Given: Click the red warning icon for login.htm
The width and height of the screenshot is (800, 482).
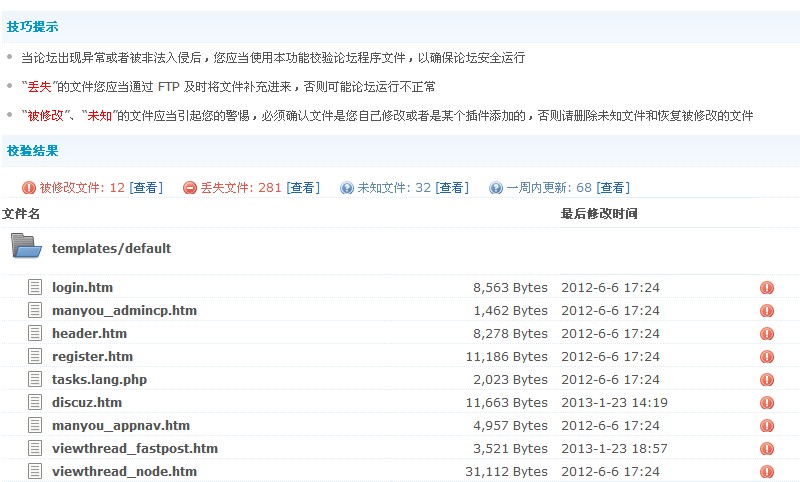Looking at the screenshot, I should (767, 288).
